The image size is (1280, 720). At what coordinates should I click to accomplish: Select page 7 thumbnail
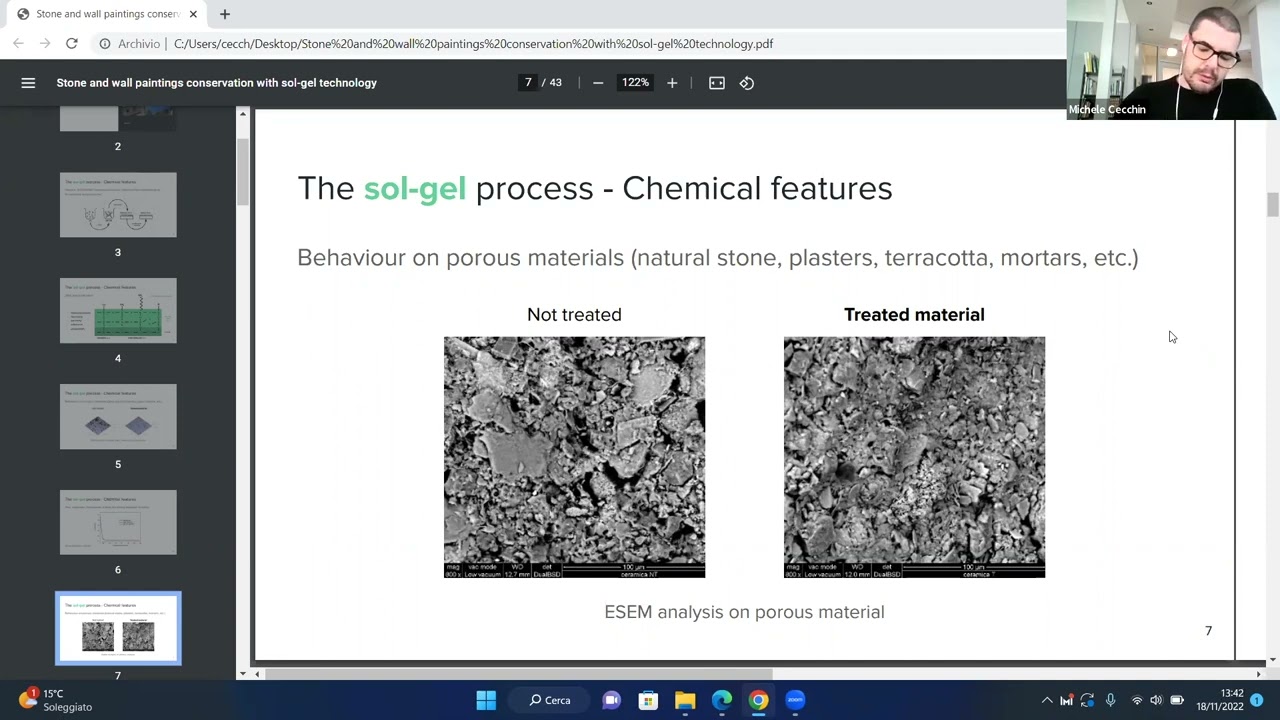[118, 628]
